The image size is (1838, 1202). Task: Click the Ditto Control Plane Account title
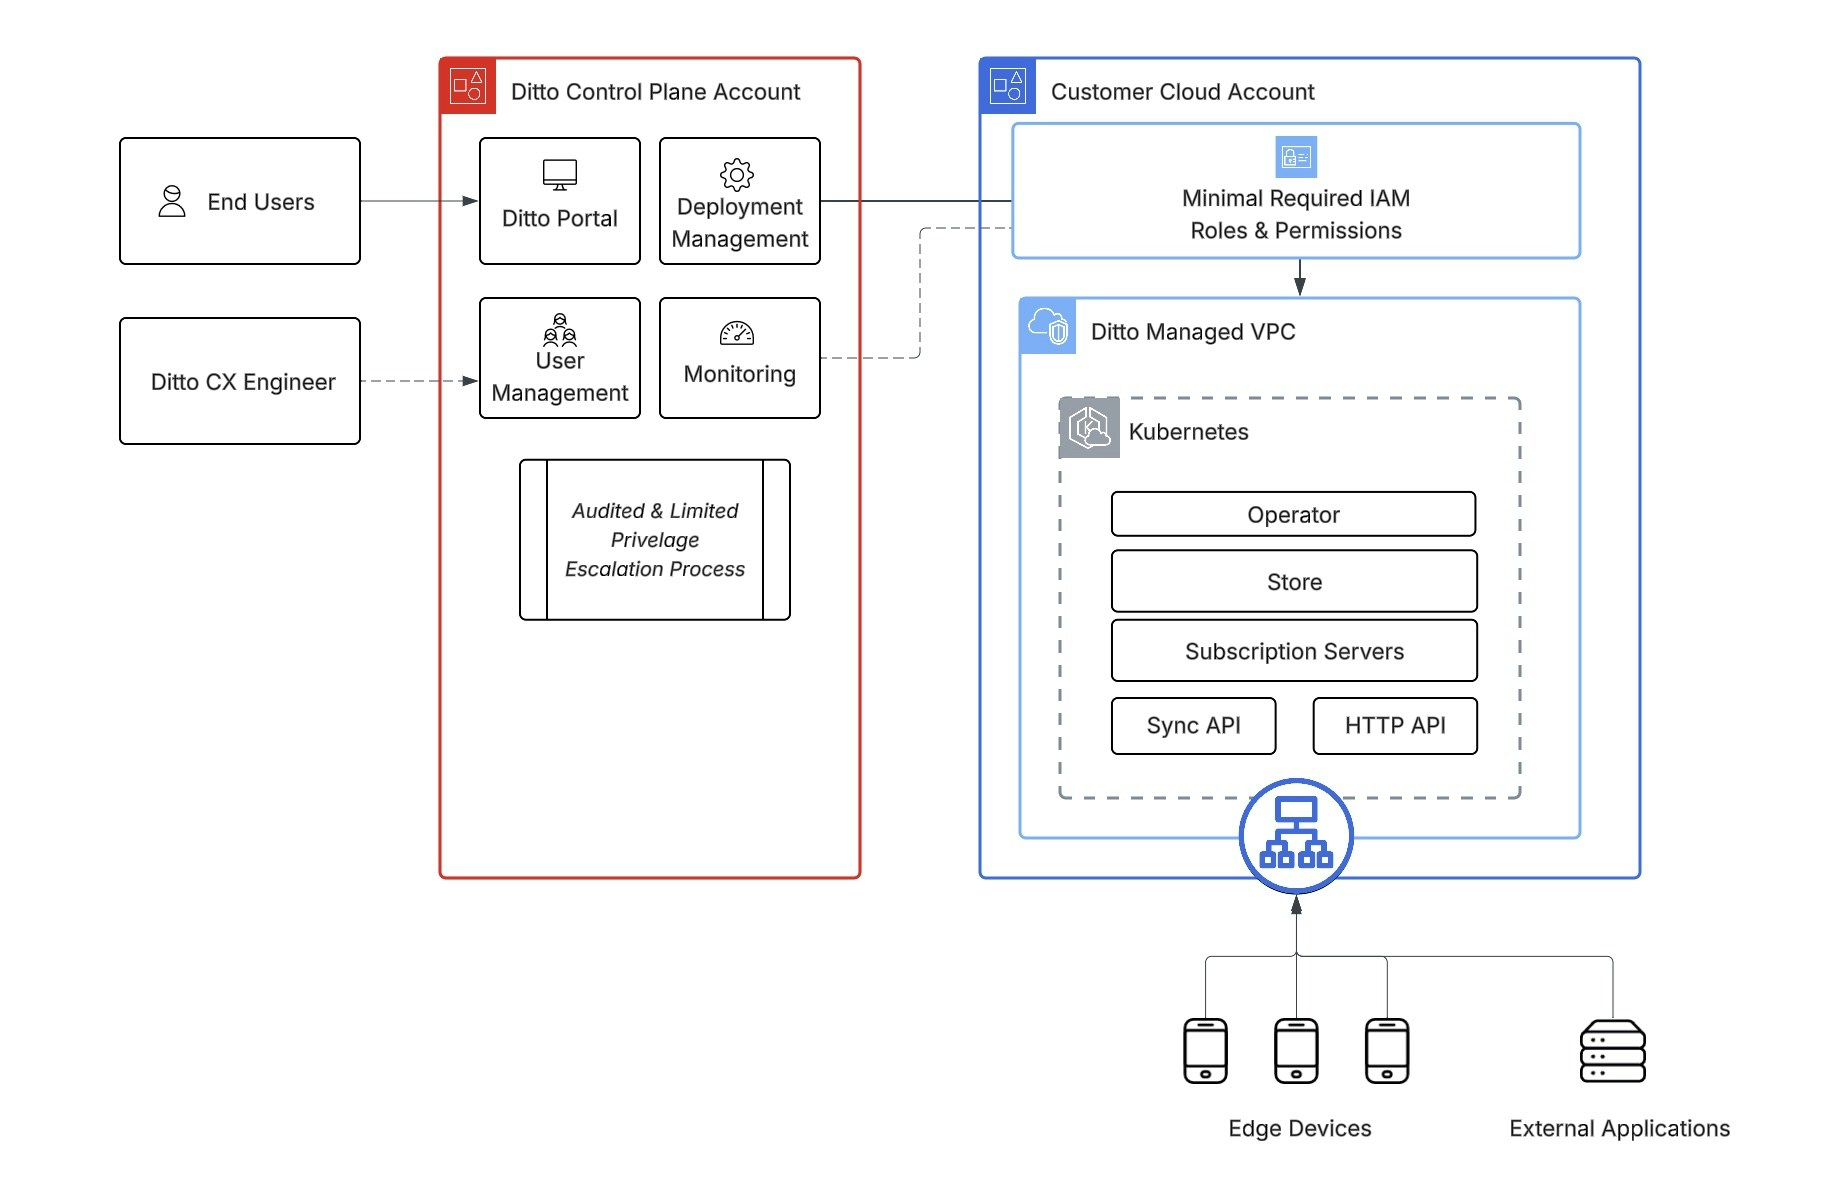click(x=656, y=92)
